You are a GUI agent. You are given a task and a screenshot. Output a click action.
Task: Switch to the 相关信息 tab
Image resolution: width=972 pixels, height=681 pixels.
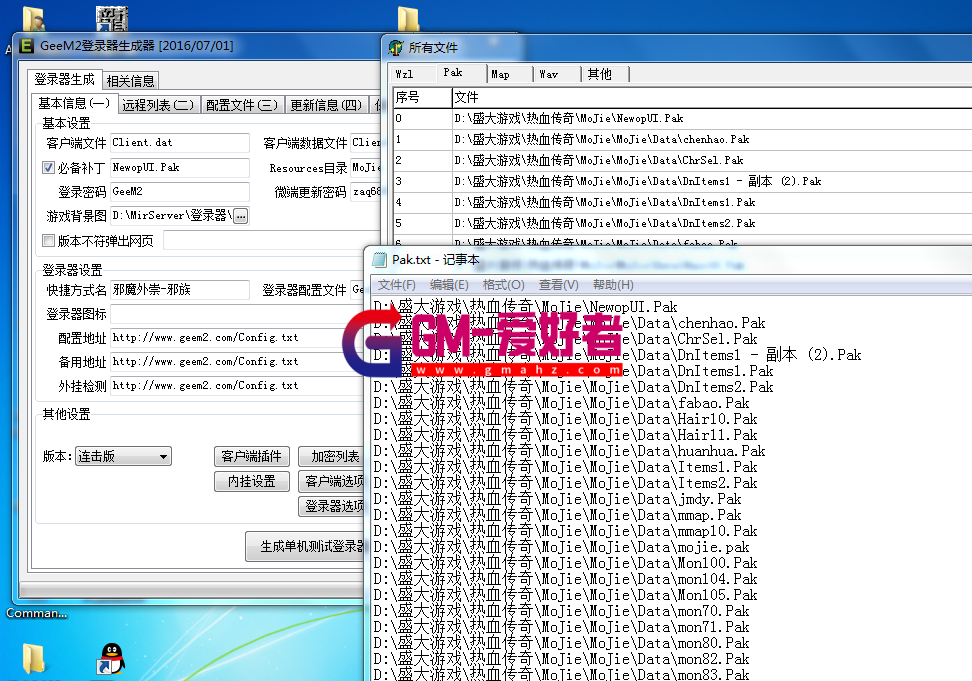(130, 81)
